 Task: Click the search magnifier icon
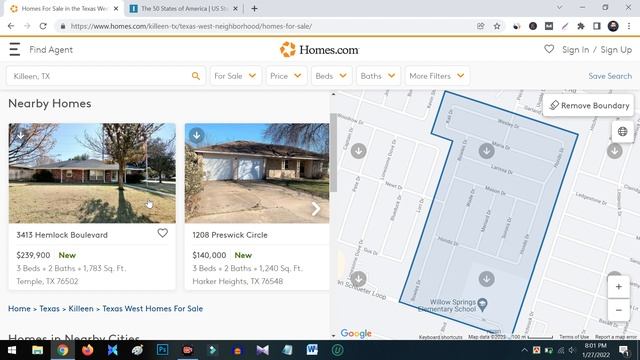tap(196, 76)
